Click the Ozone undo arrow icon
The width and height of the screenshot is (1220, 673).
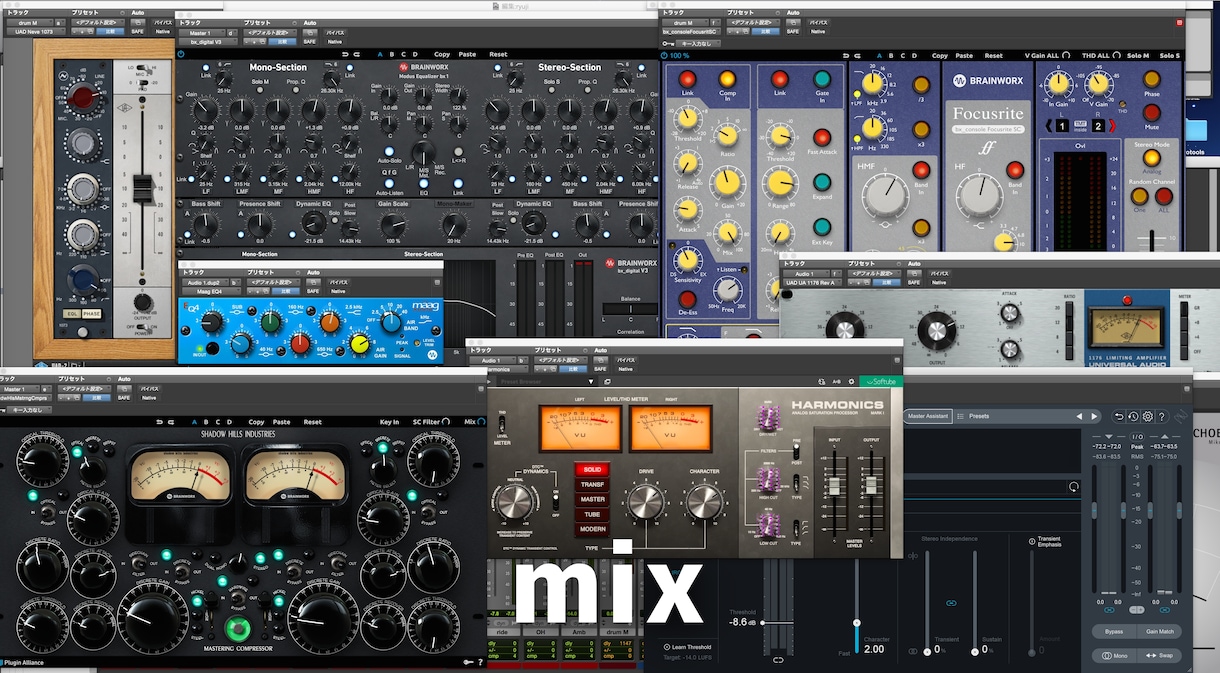click(x=1119, y=416)
